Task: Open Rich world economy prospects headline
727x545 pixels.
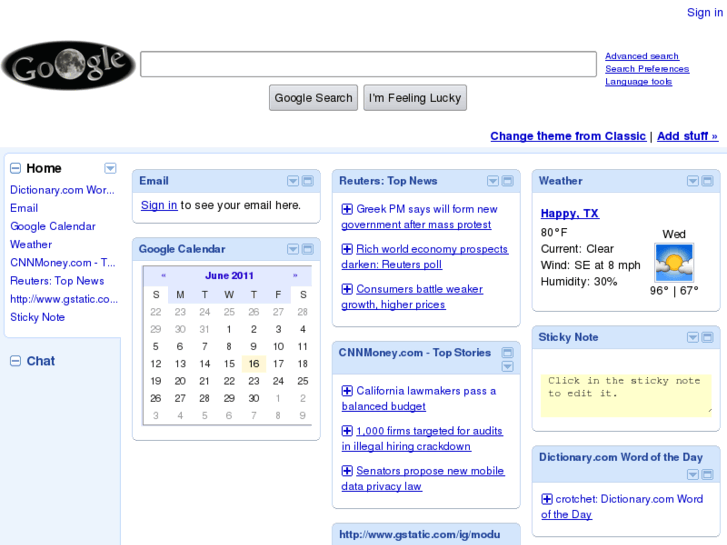Action: pos(425,256)
